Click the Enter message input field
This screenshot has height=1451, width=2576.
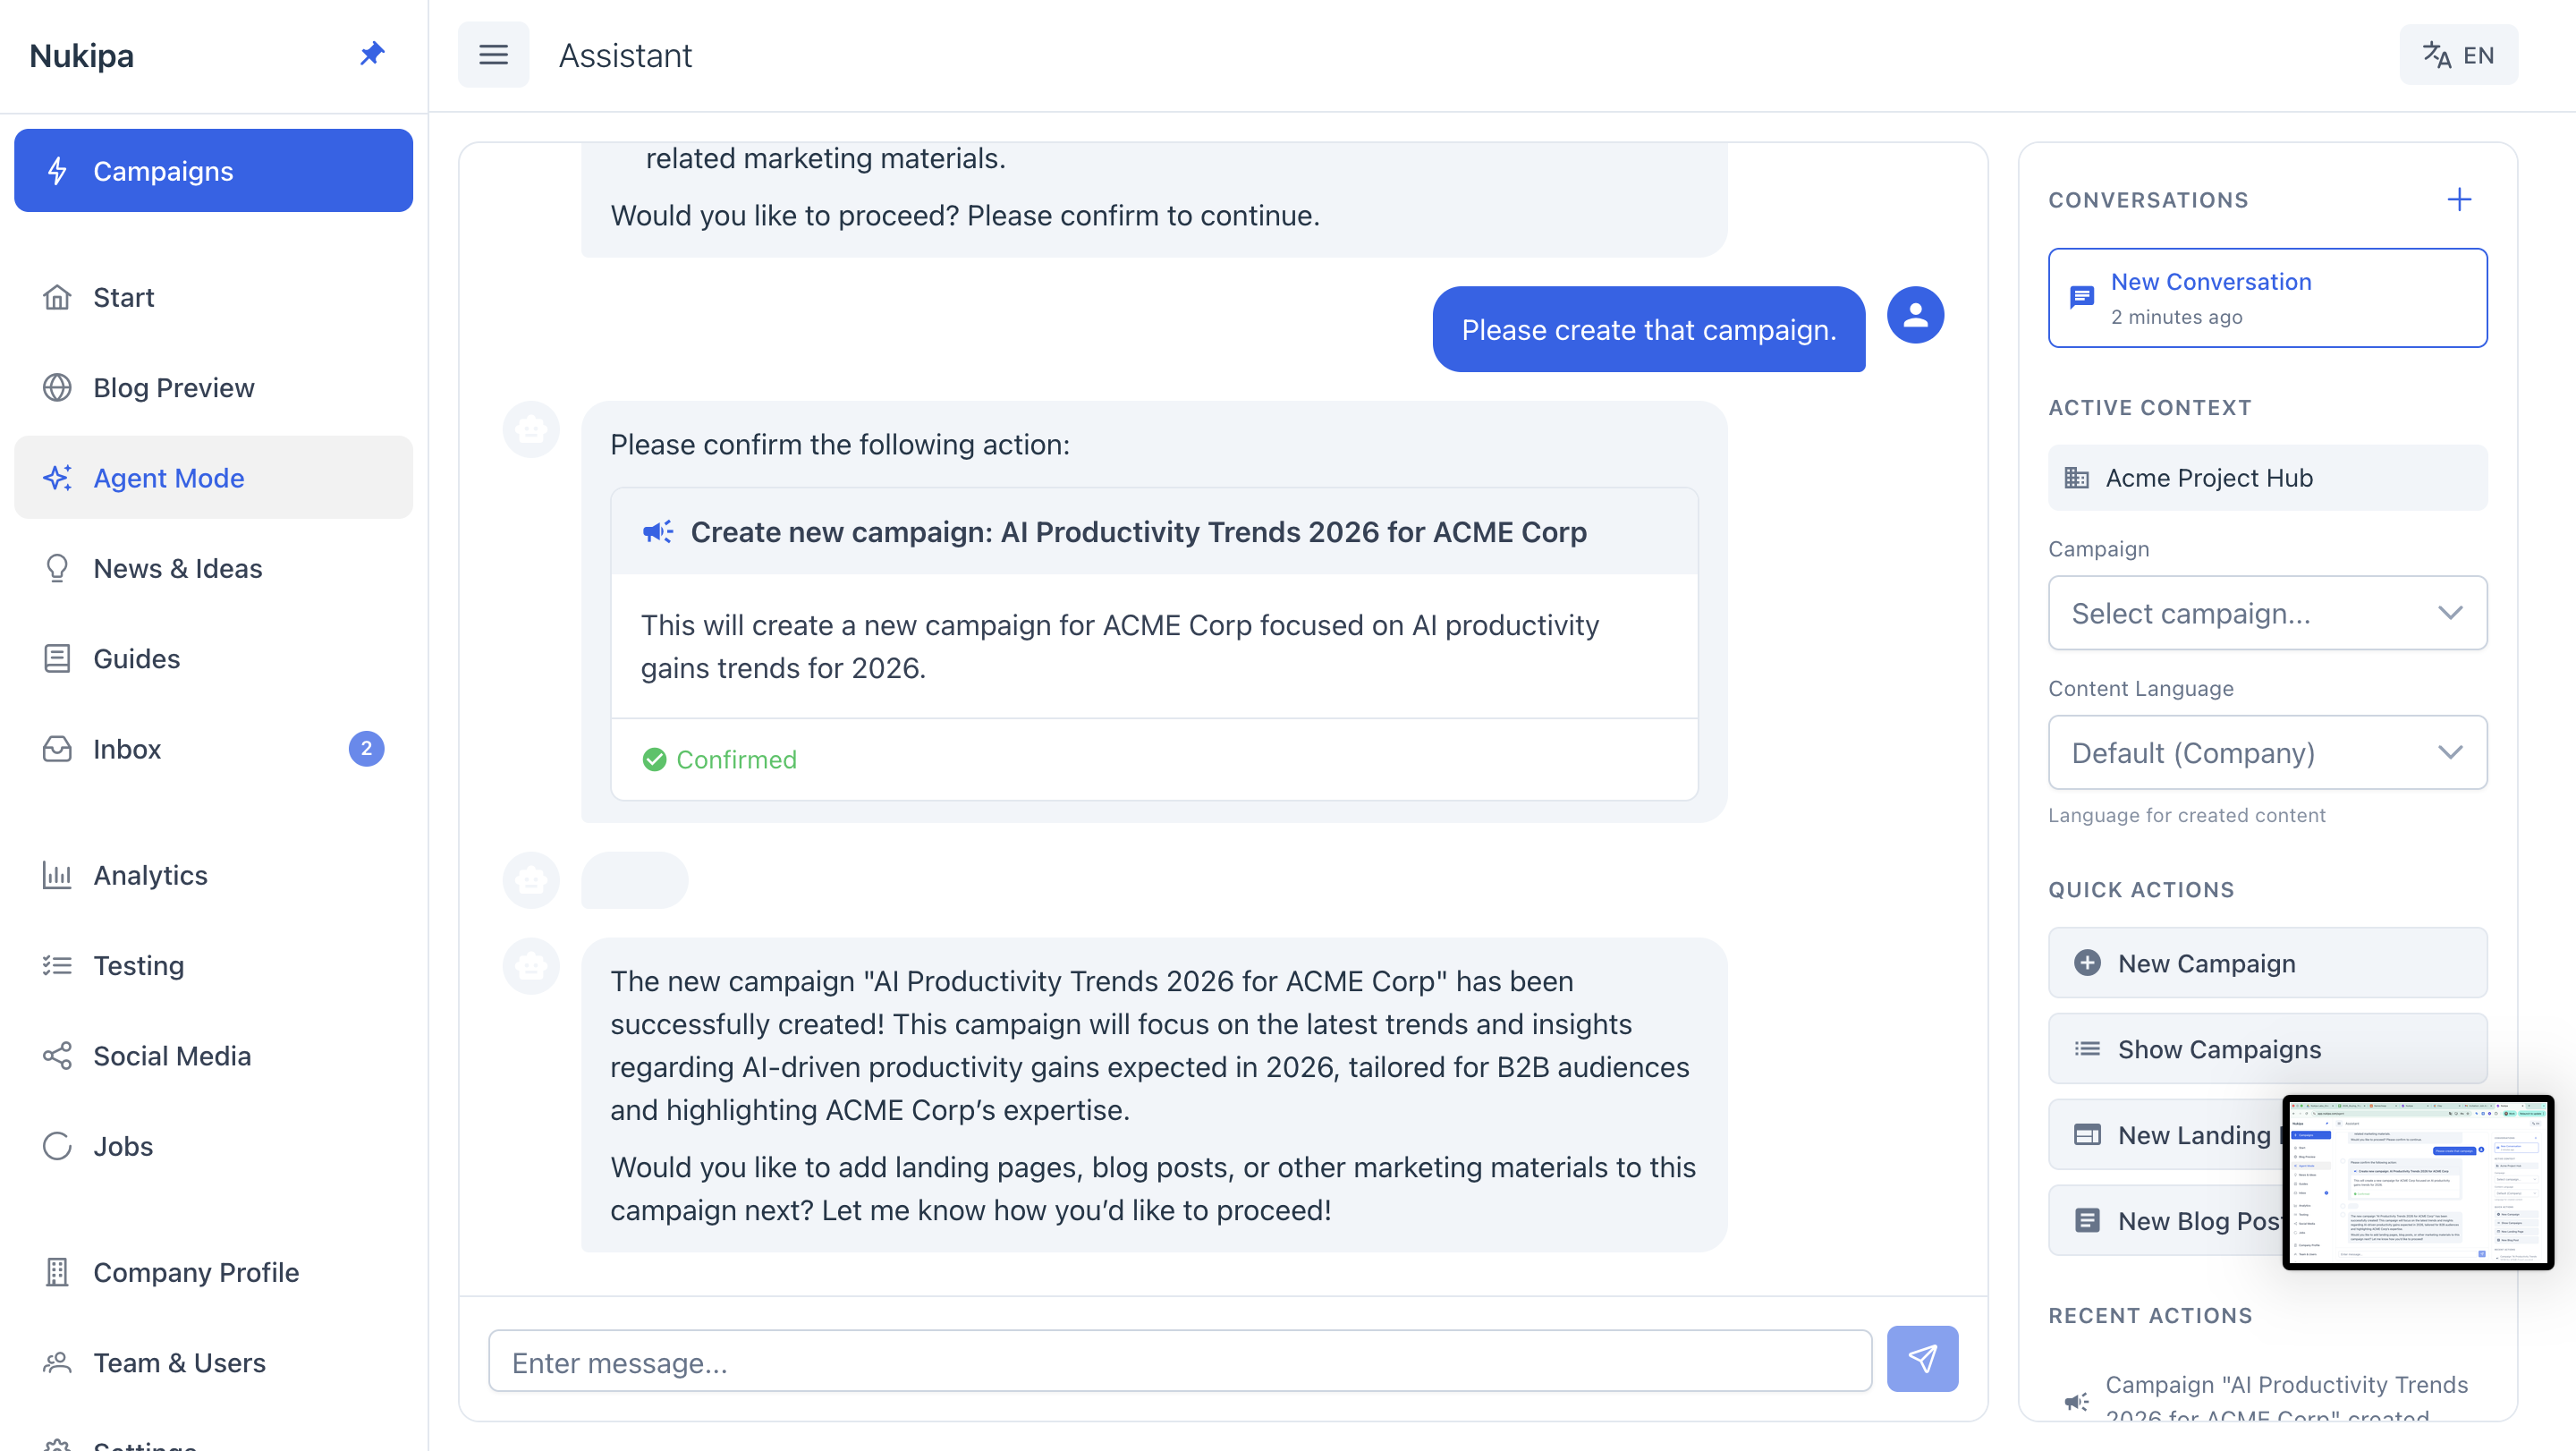(x=1179, y=1362)
